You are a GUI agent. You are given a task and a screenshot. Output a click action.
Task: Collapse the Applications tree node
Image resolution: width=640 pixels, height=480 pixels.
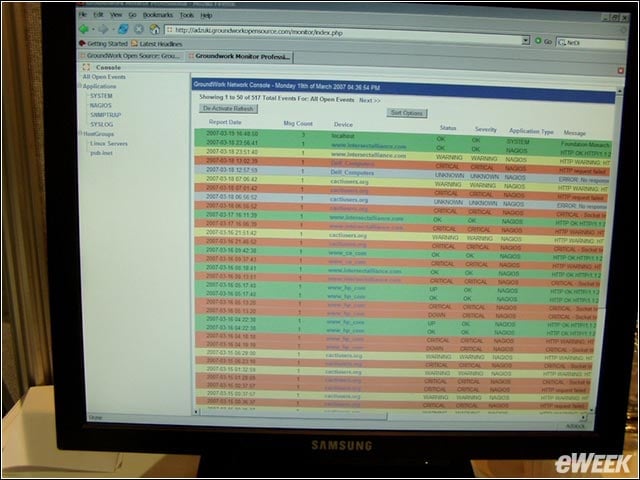80,86
